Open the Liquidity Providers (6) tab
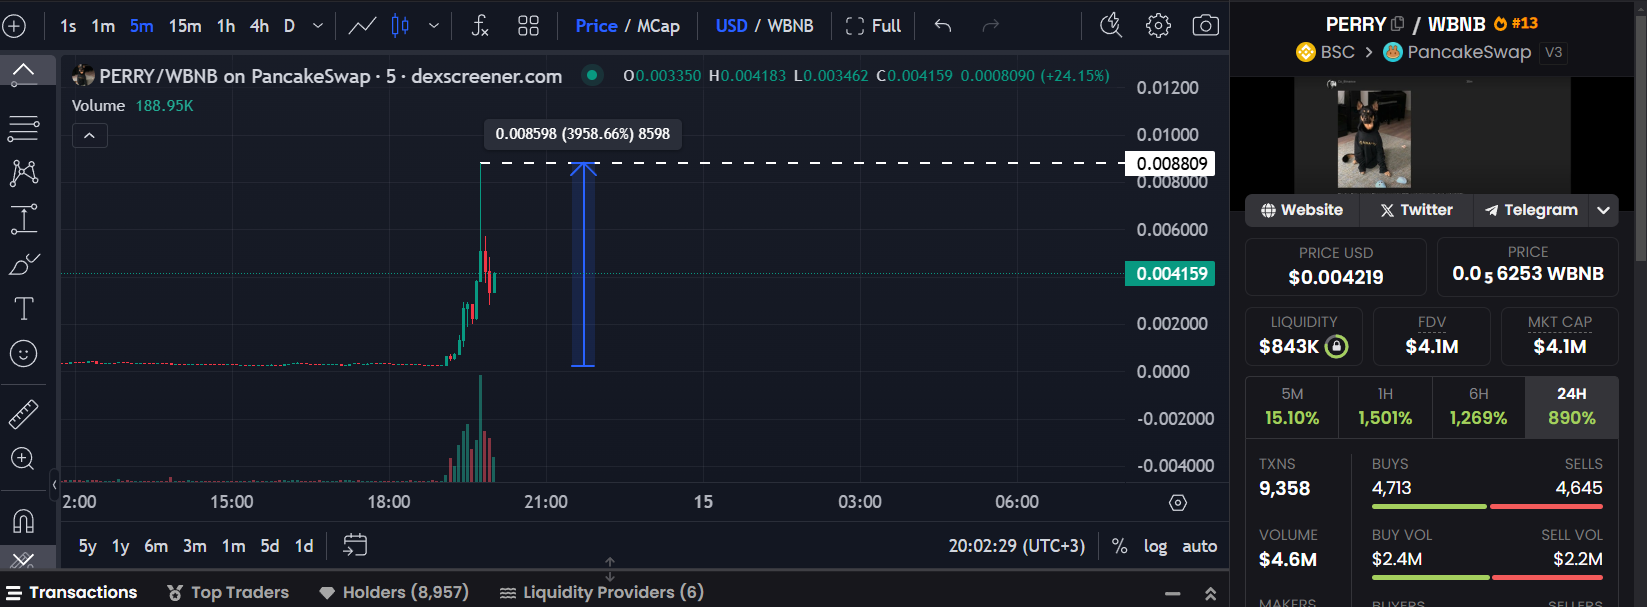1647x607 pixels. point(602,592)
